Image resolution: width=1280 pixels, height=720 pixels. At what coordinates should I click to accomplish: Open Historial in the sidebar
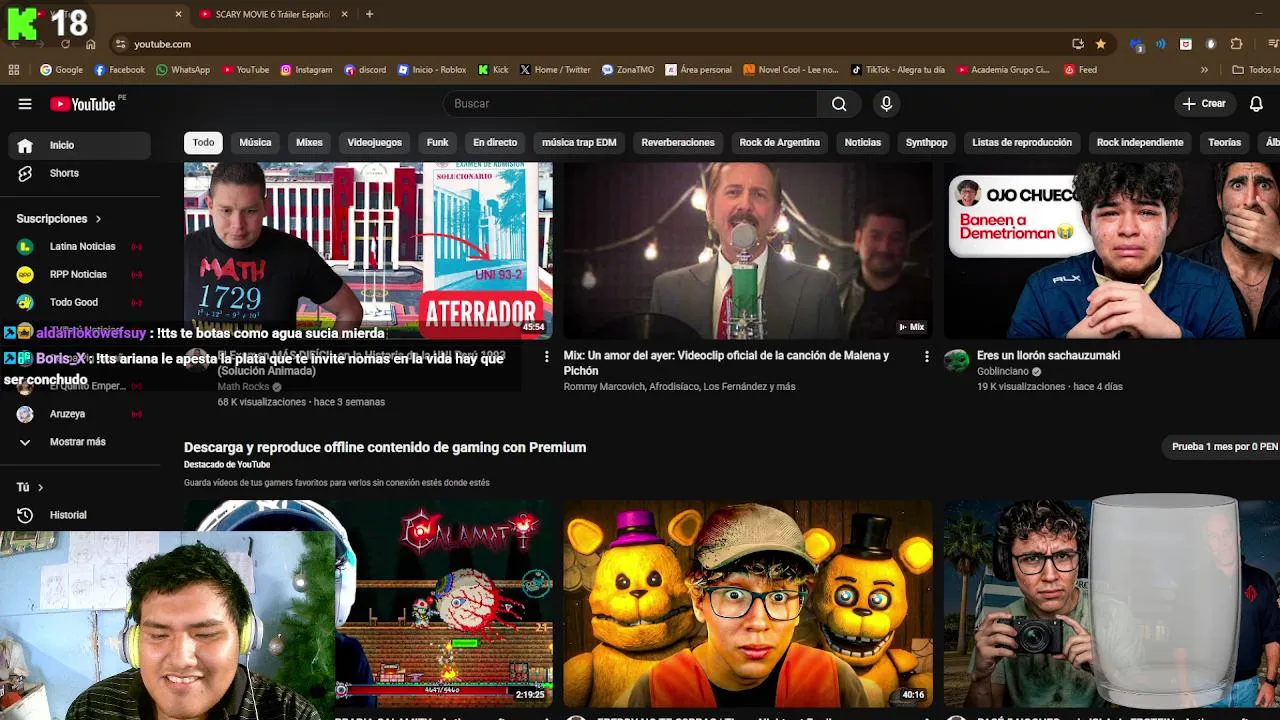point(80,515)
